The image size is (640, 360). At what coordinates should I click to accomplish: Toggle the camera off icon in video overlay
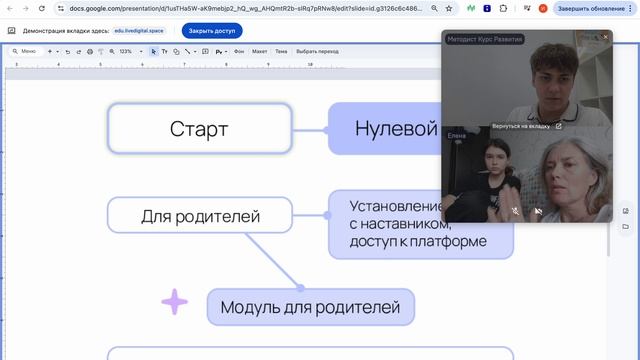[538, 211]
